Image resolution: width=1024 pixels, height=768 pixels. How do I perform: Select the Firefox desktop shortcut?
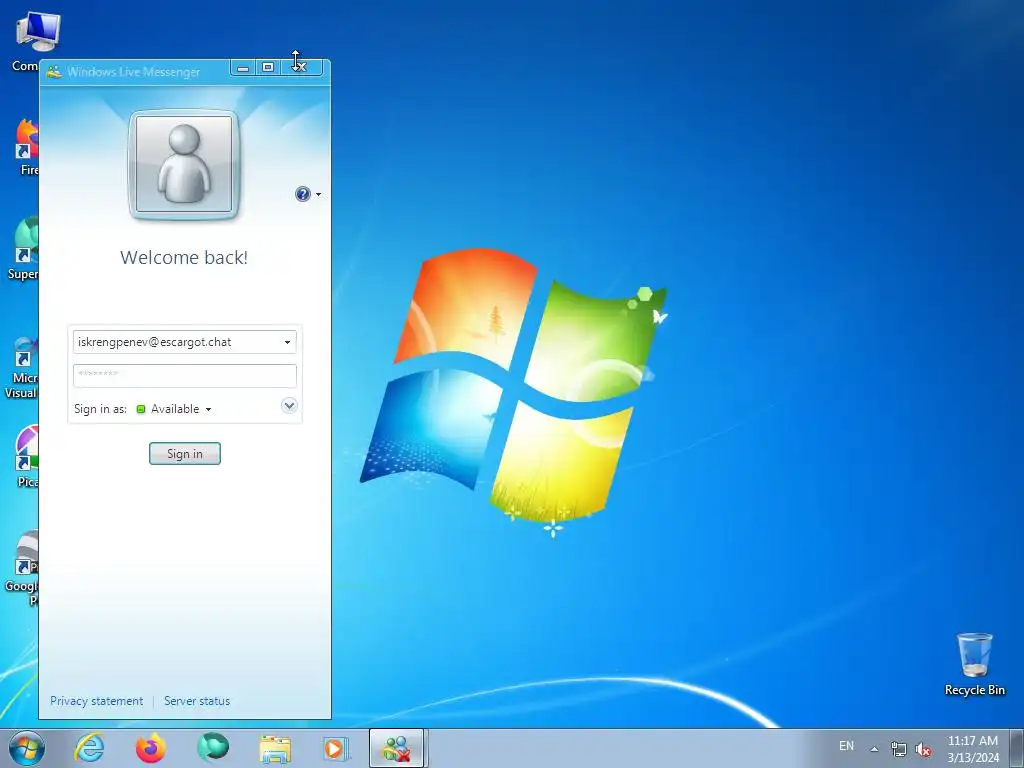click(x=27, y=148)
